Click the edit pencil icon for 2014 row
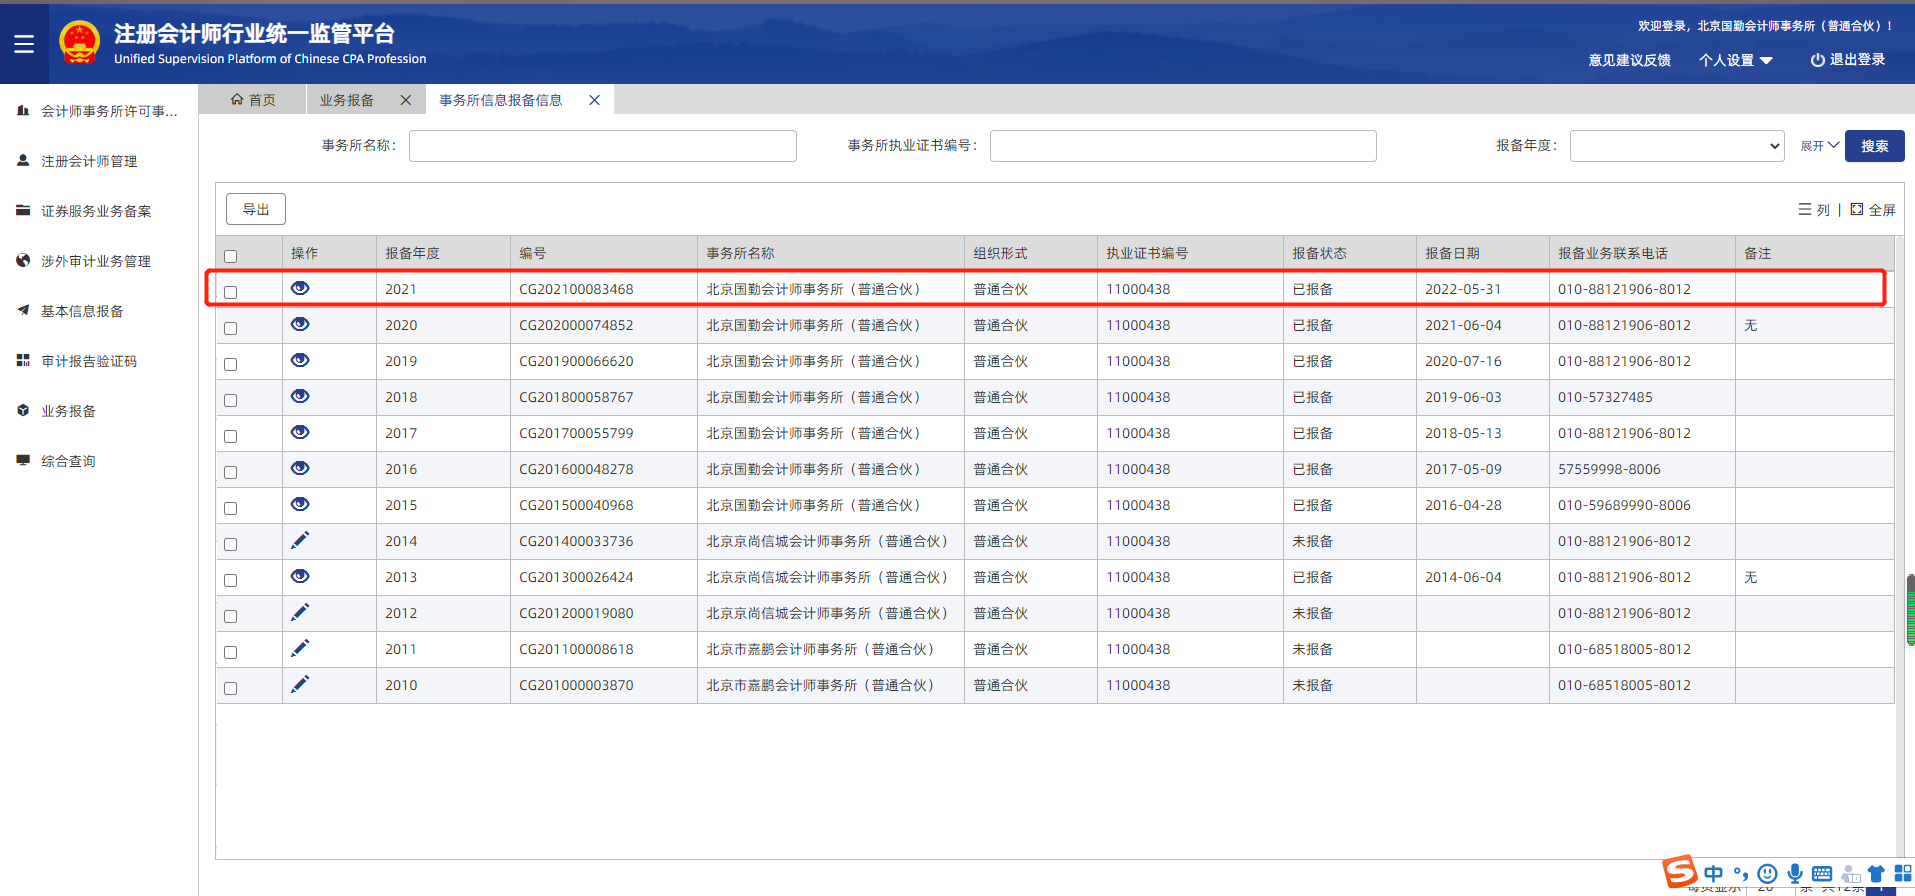The image size is (1915, 896). click(x=300, y=540)
